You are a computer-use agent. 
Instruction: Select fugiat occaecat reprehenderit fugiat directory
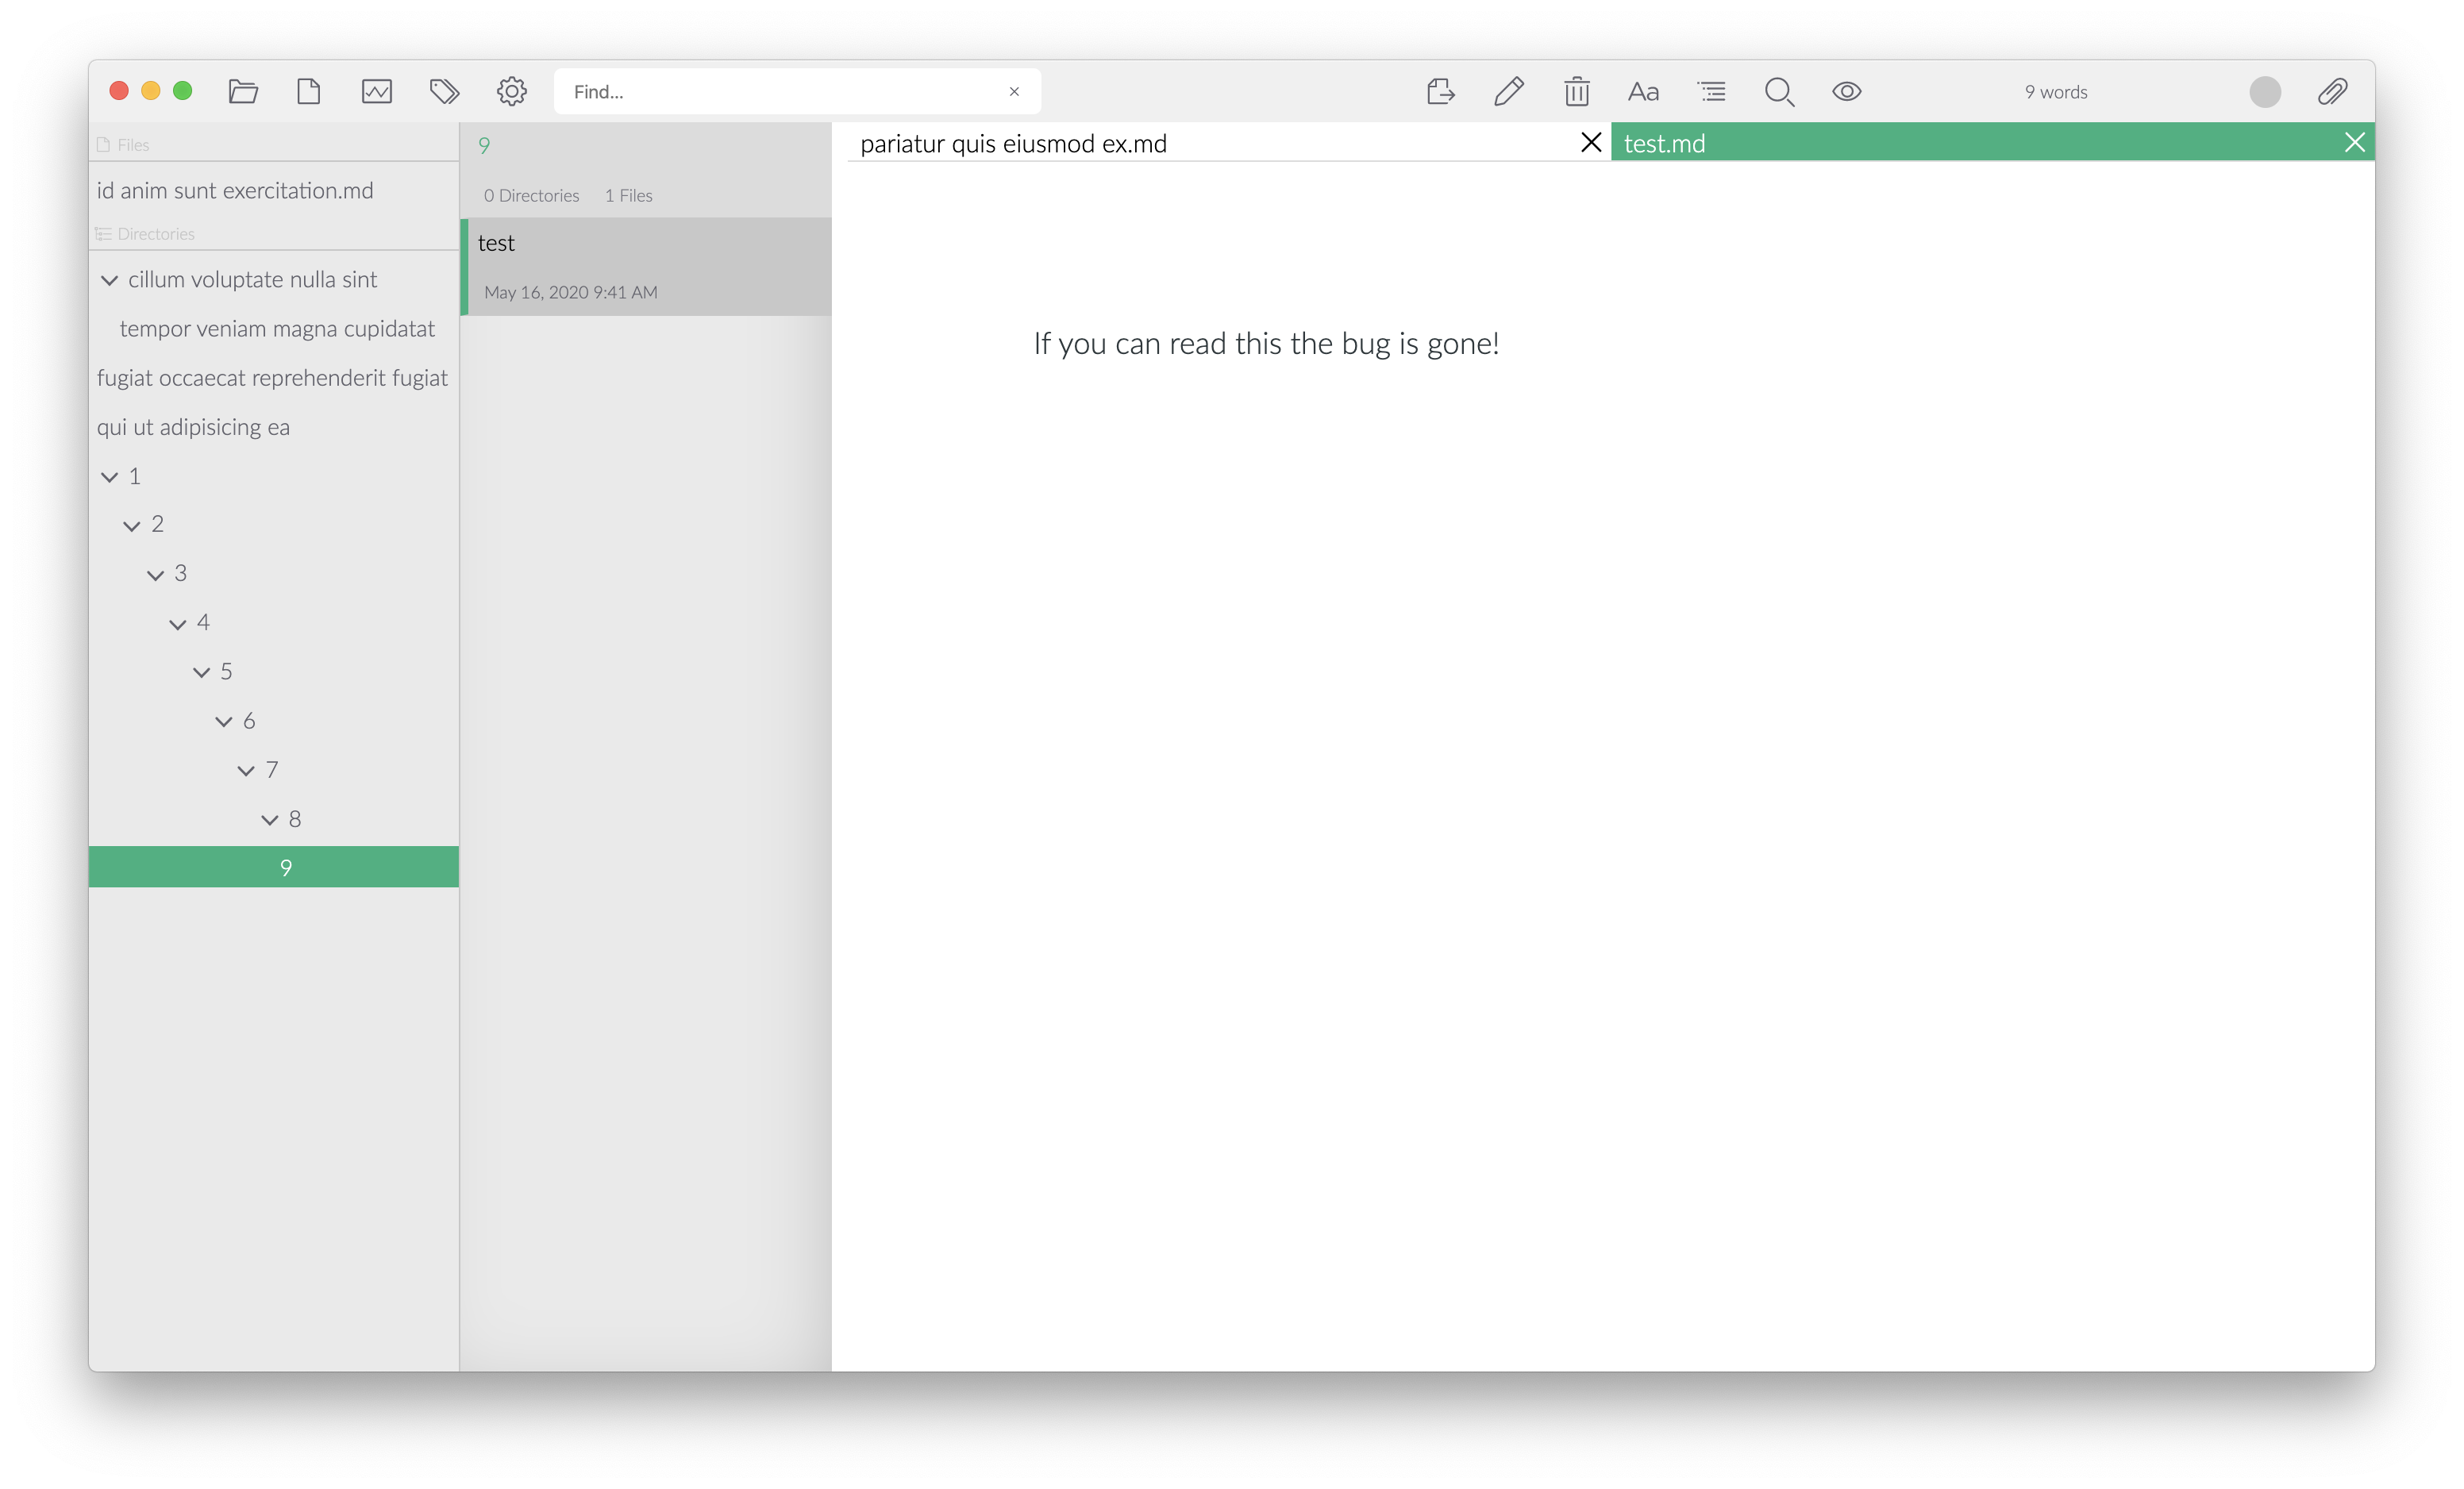(x=272, y=377)
